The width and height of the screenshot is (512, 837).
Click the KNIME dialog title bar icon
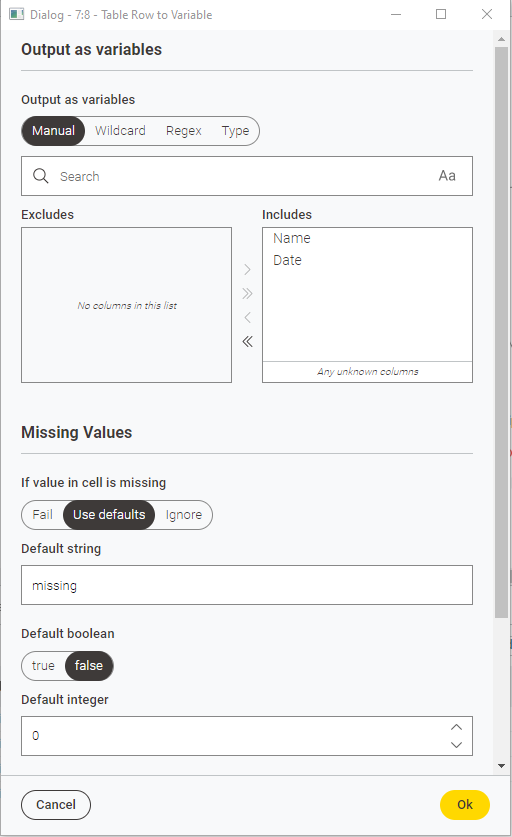click(x=17, y=14)
